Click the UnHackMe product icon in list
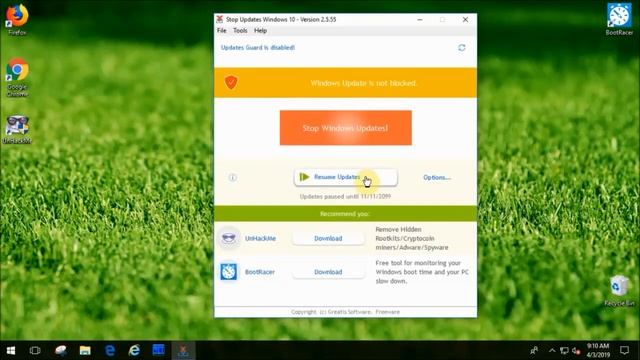 pyautogui.click(x=229, y=238)
